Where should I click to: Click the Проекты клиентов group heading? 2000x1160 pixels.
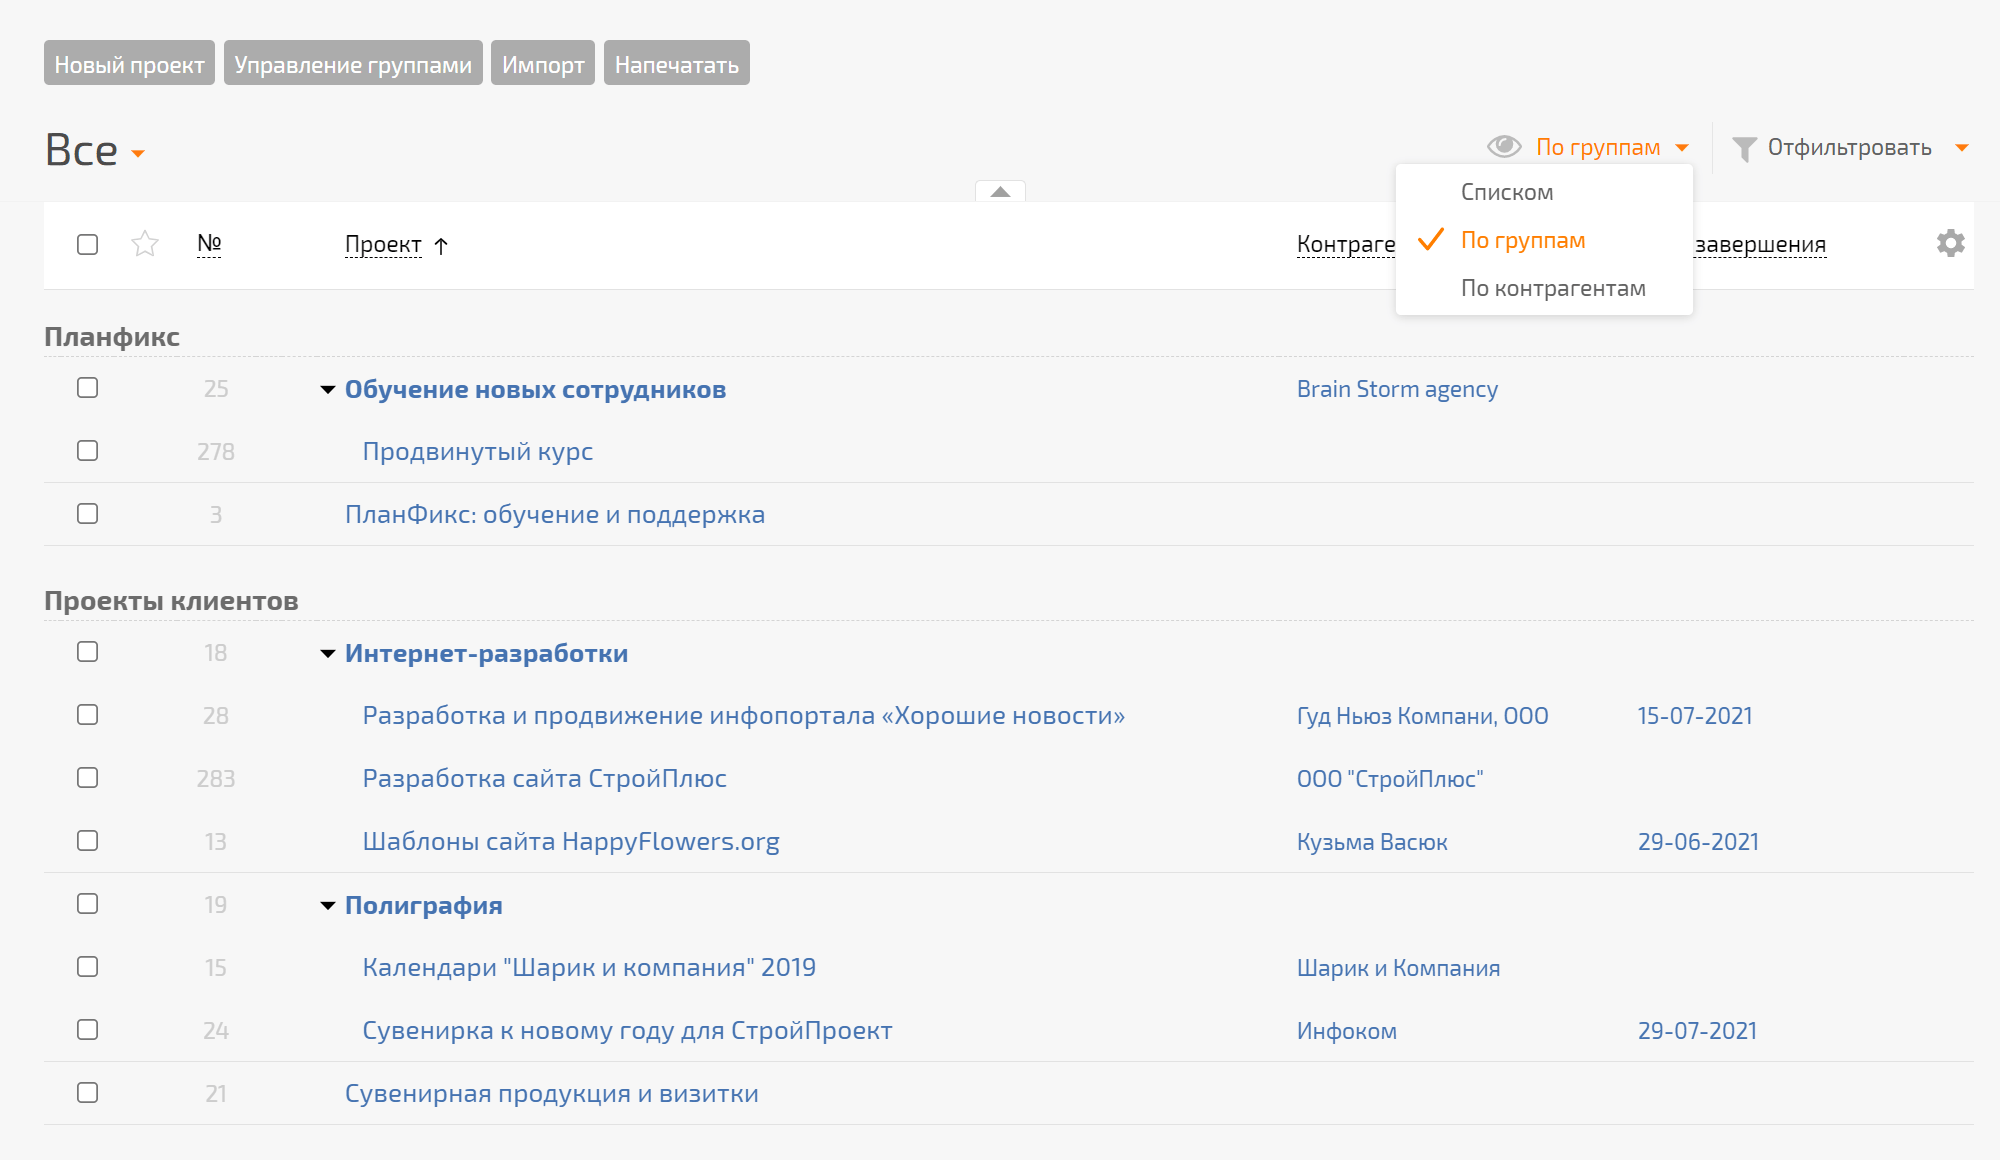(x=171, y=601)
